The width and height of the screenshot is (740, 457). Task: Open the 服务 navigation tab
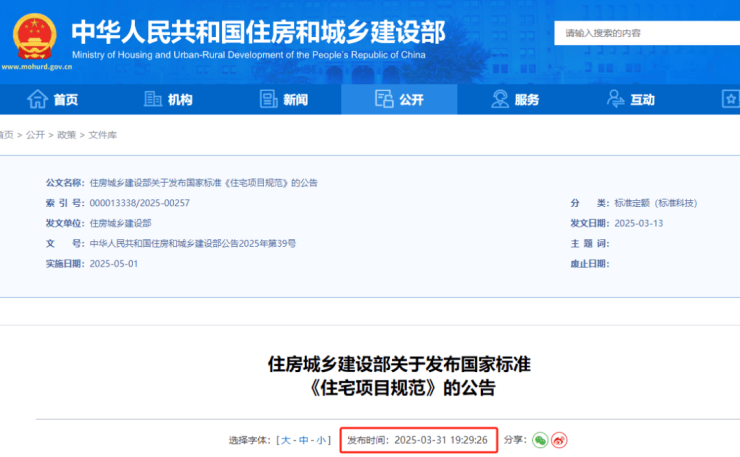pos(515,99)
